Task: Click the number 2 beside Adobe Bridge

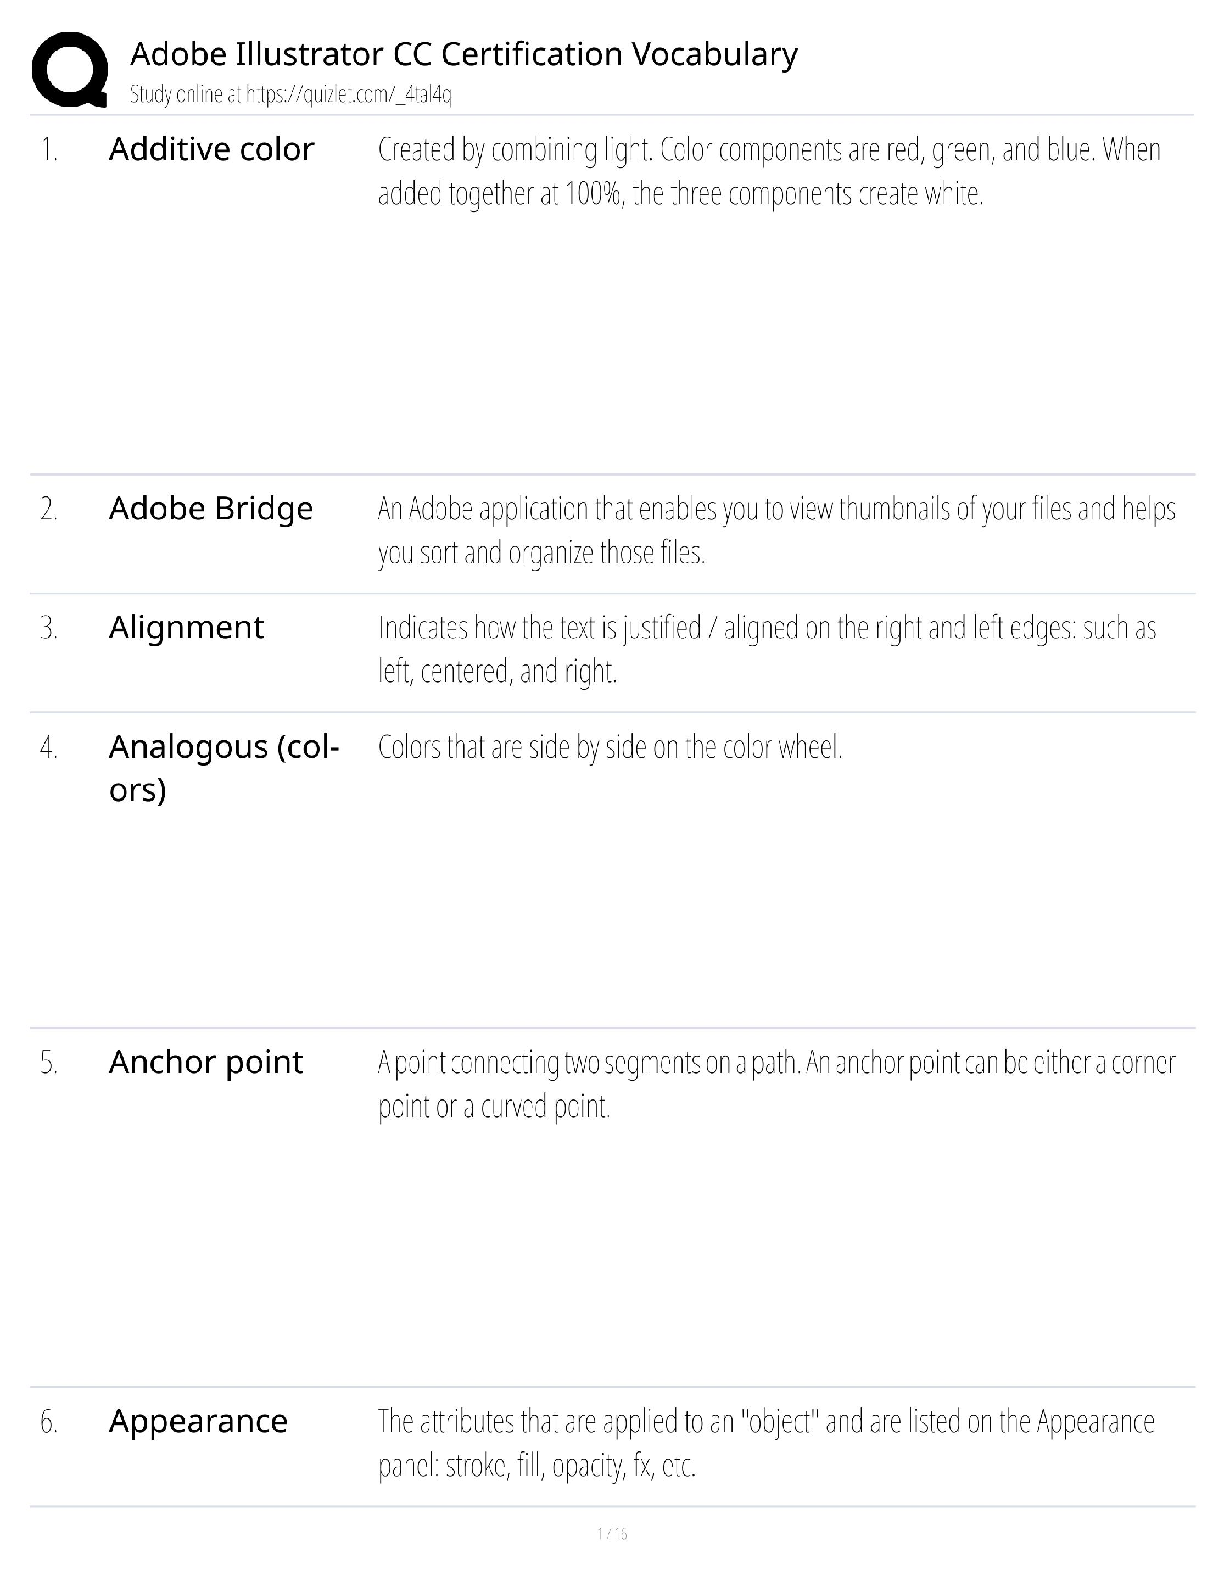Action: 49,509
